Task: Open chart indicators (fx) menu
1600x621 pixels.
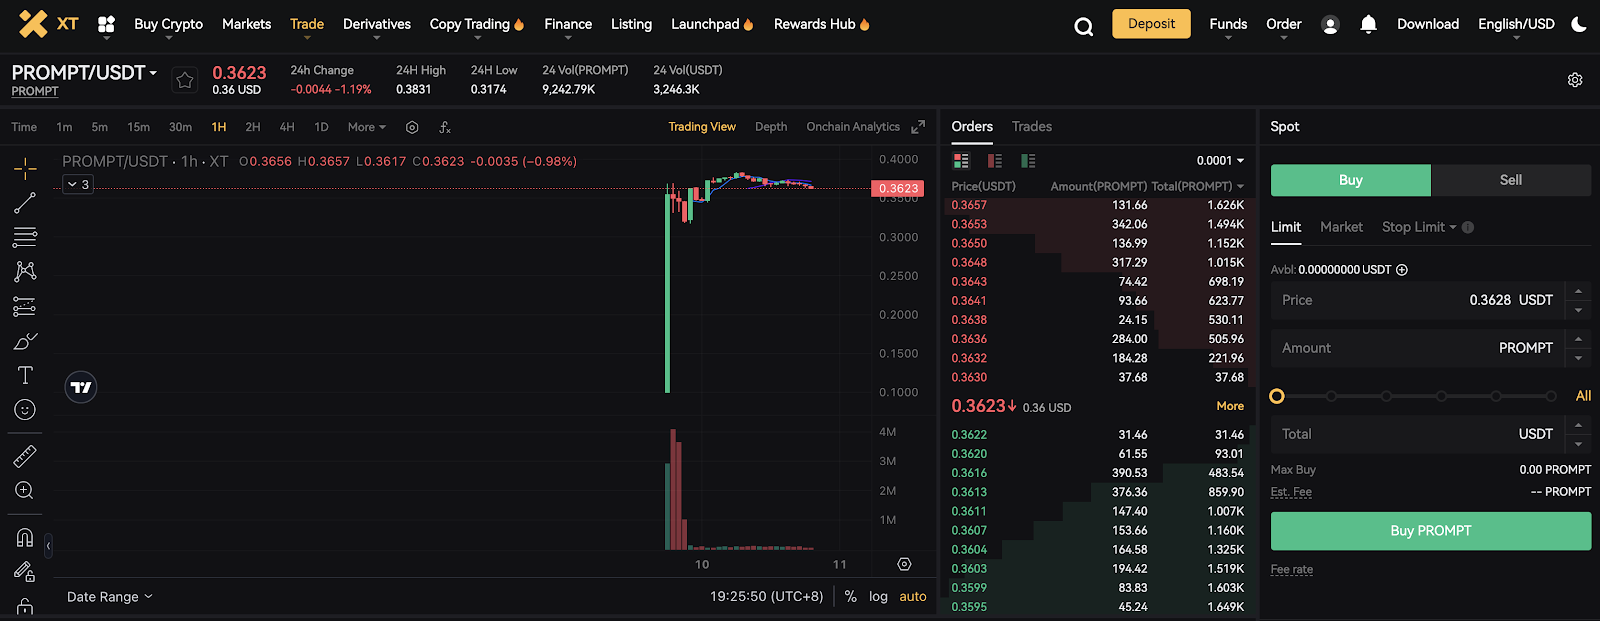Action: click(x=445, y=127)
